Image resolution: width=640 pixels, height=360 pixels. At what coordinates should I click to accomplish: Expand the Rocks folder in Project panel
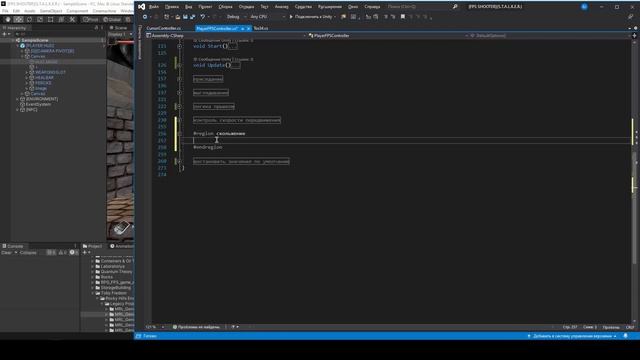click(x=93, y=277)
